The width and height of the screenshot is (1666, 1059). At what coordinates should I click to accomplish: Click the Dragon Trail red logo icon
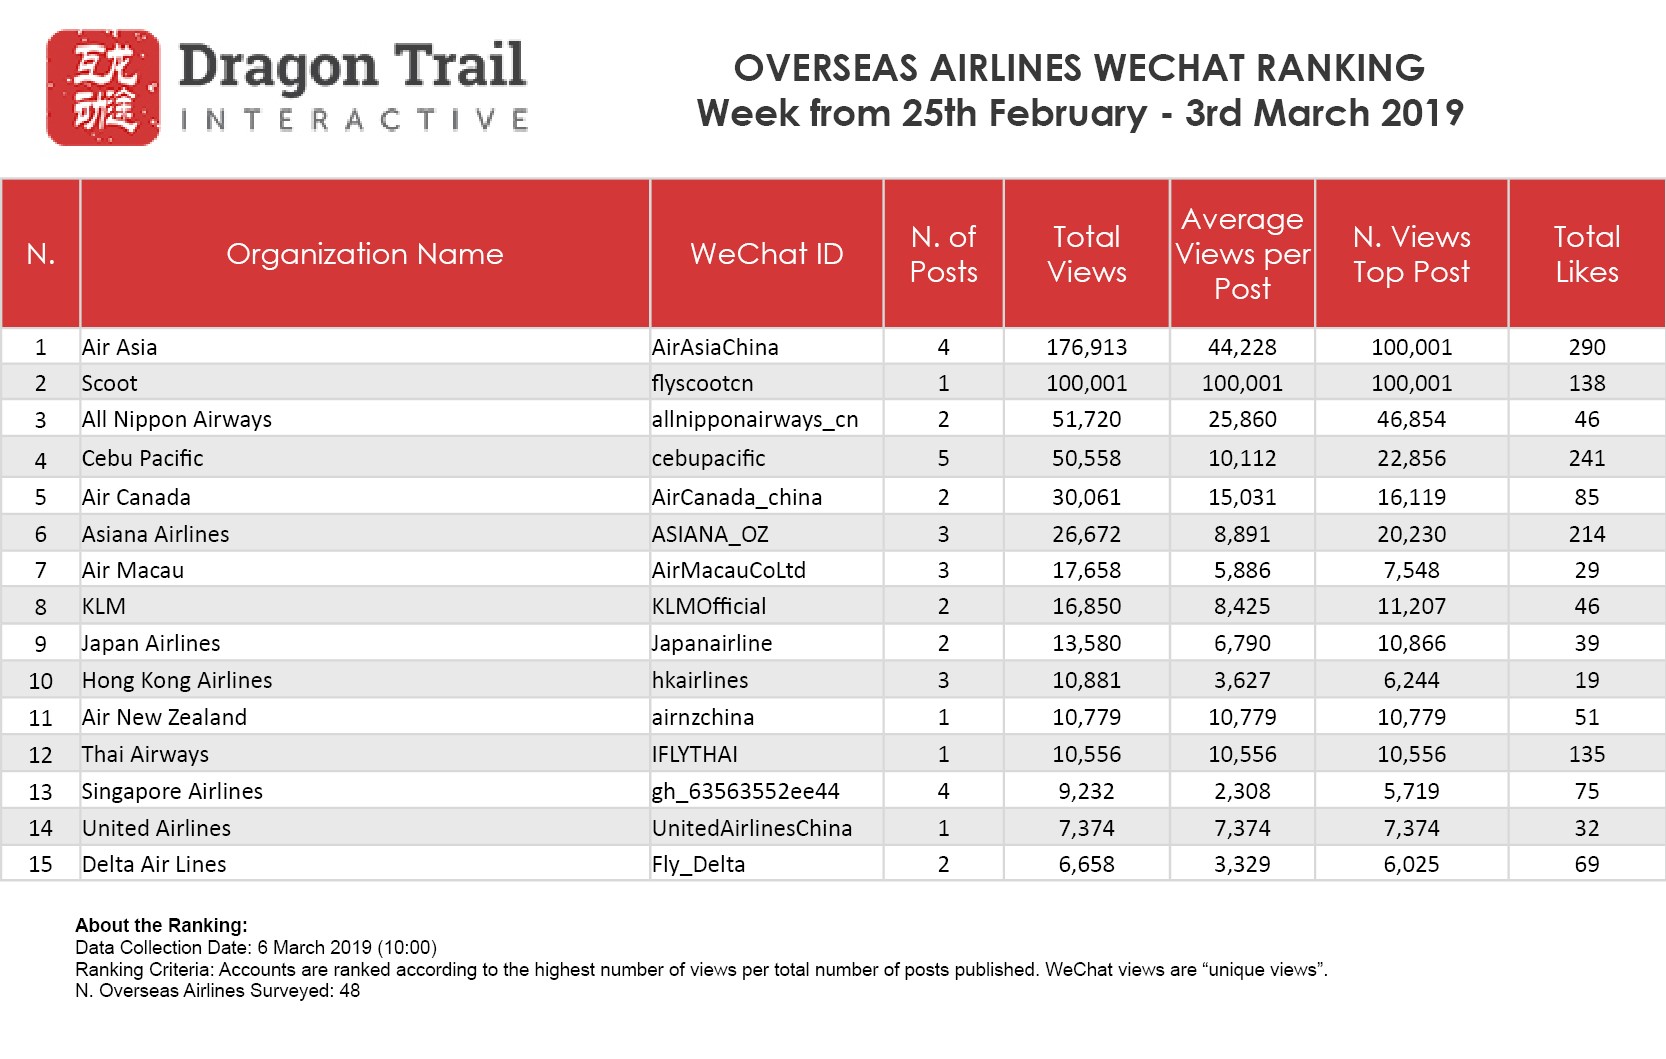tap(103, 88)
